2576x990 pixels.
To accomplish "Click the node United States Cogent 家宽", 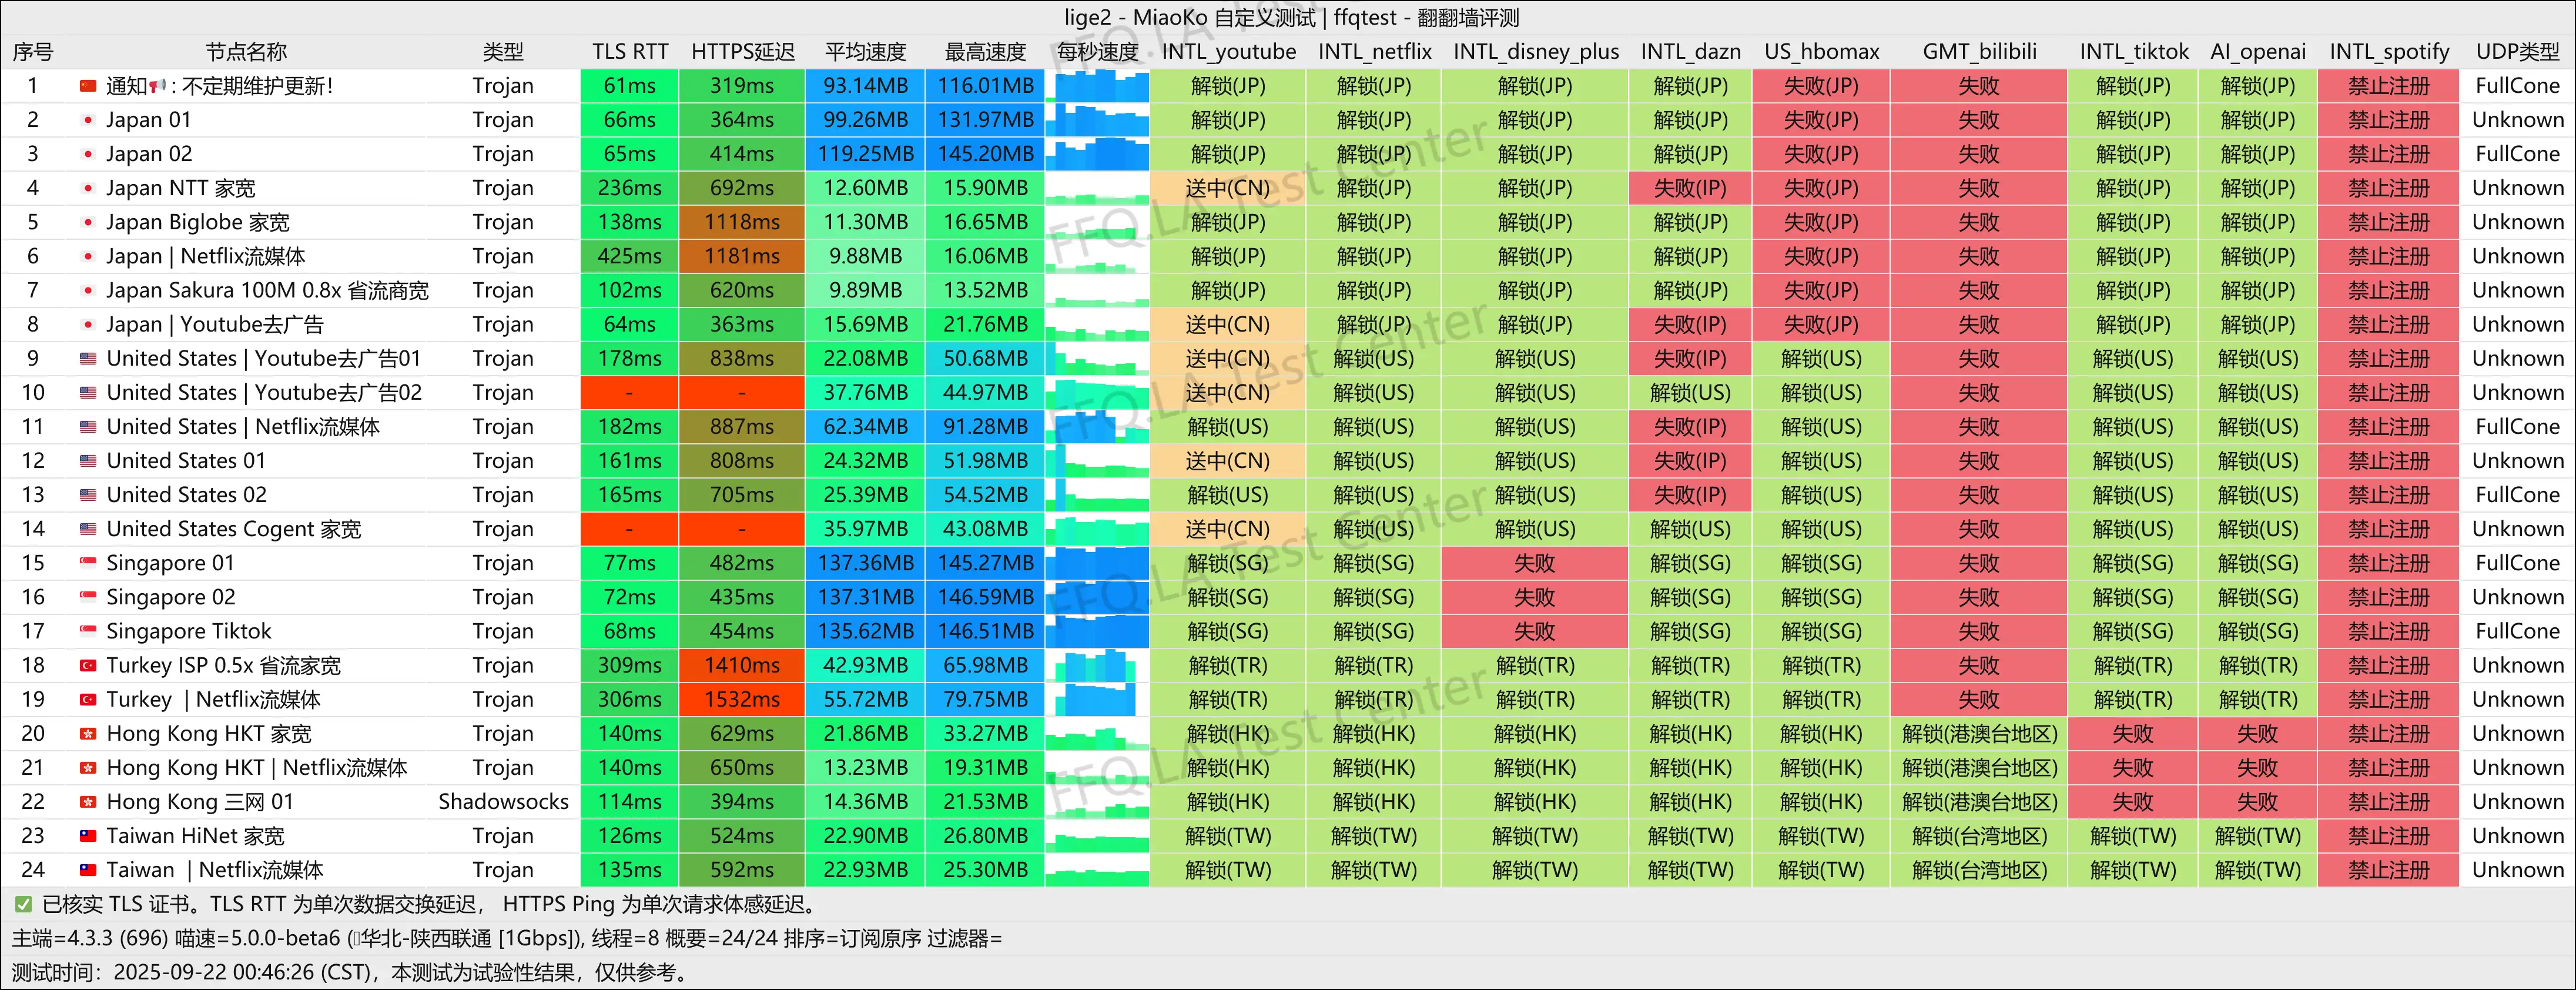I will [x=234, y=529].
